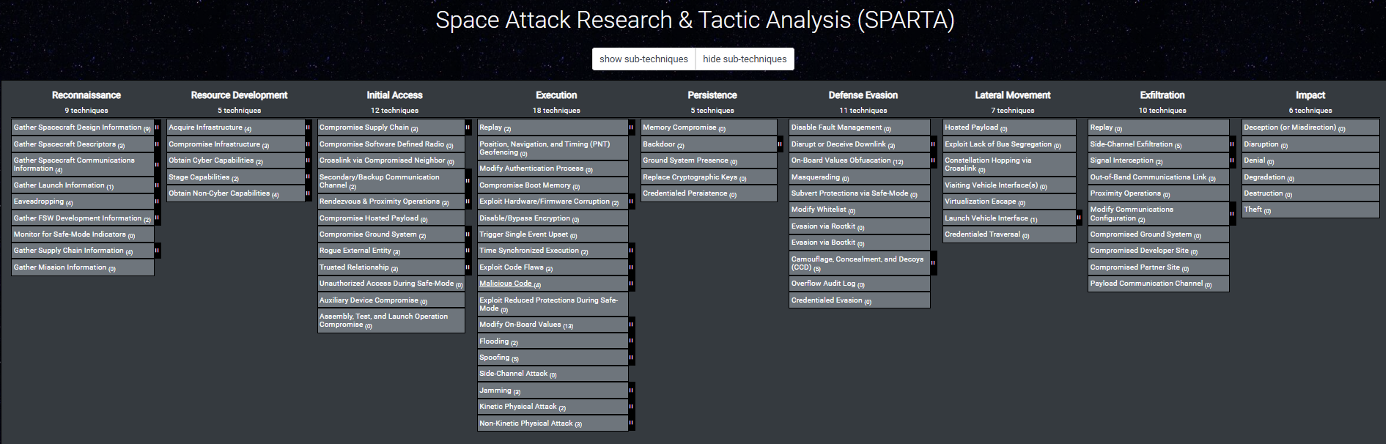Expand sub-techniques handle beside Spoofing
This screenshot has height=444, width=1386.
(631, 358)
